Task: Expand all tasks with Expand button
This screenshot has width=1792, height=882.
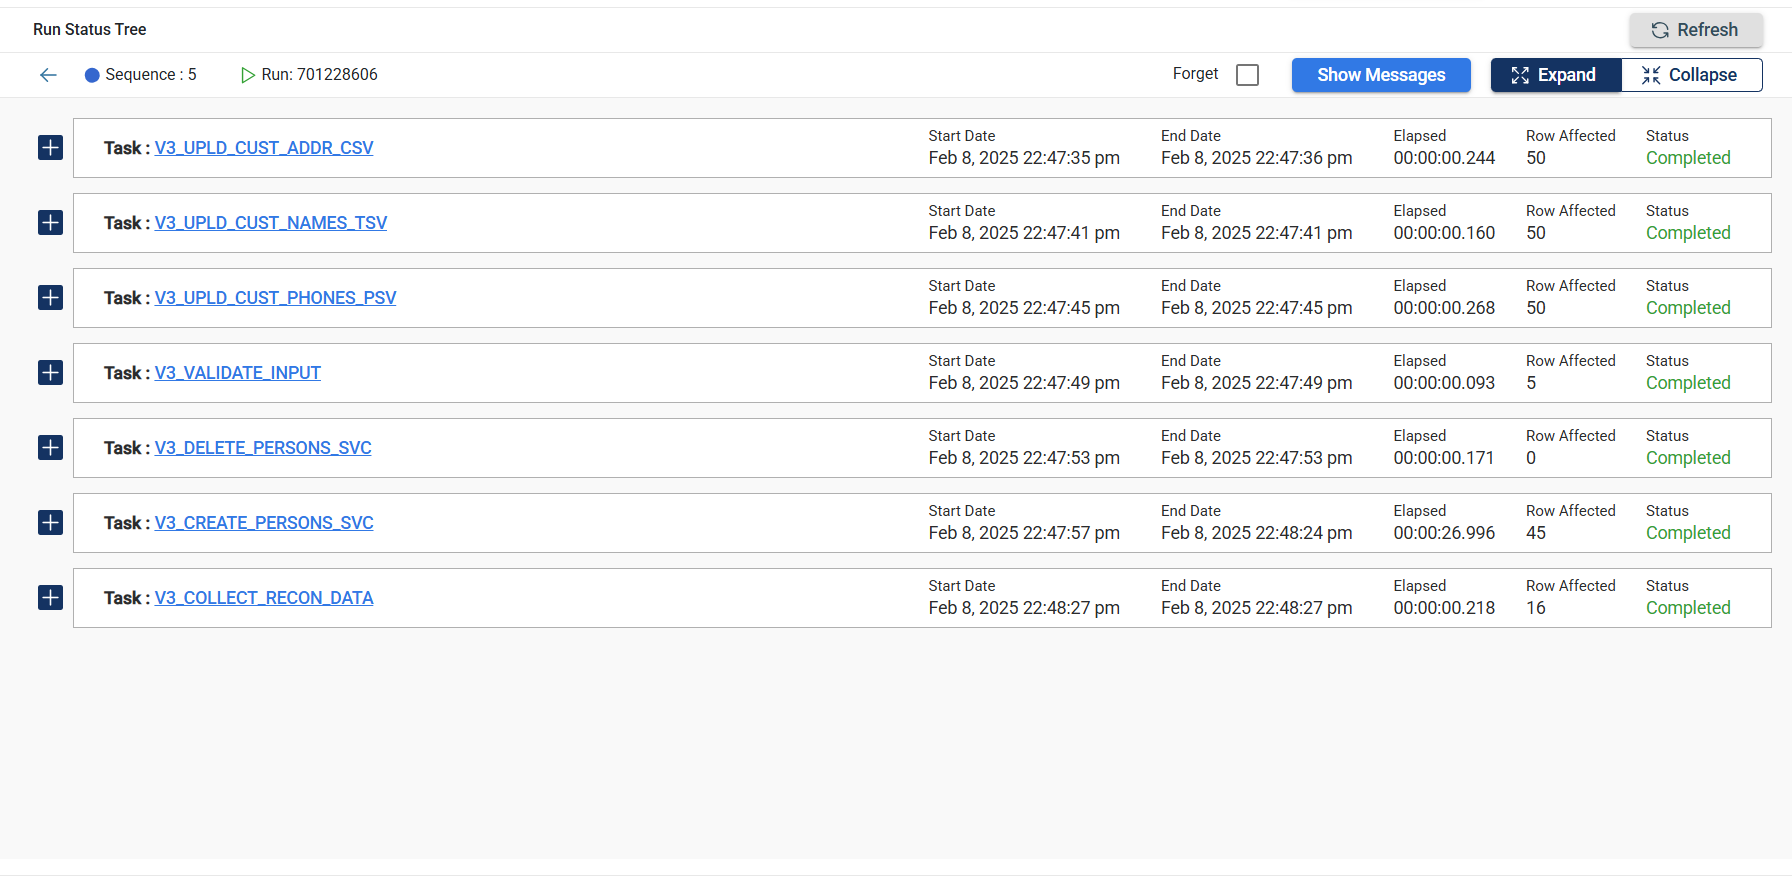Action: point(1555,75)
